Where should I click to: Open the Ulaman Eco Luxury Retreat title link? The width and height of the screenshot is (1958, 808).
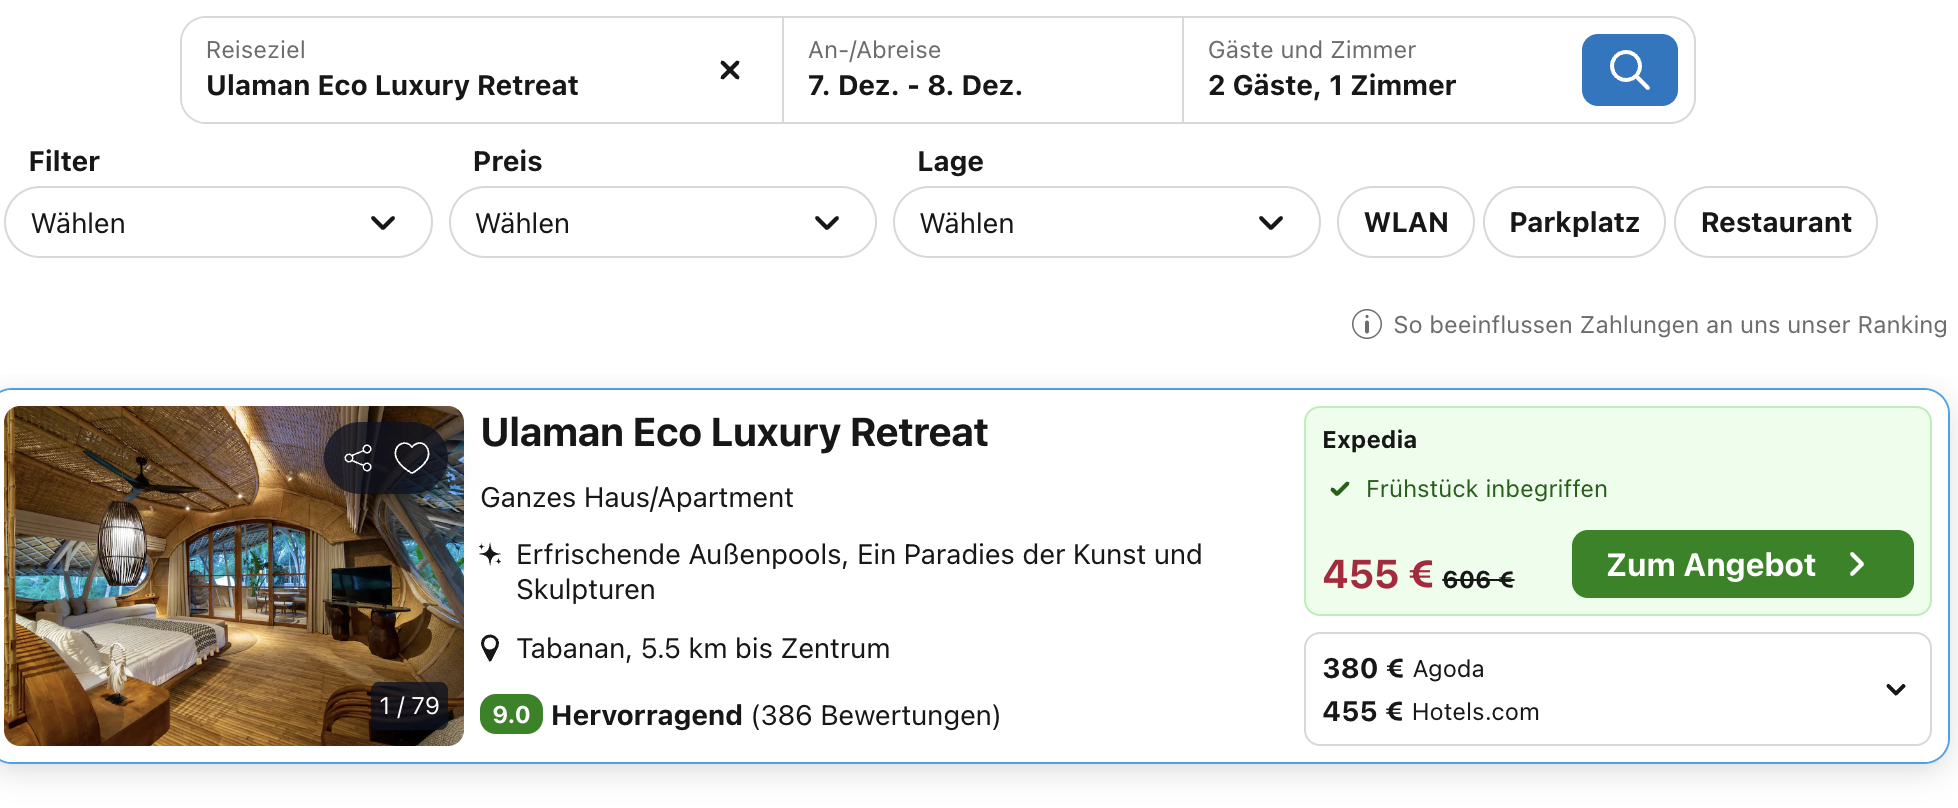pos(734,433)
